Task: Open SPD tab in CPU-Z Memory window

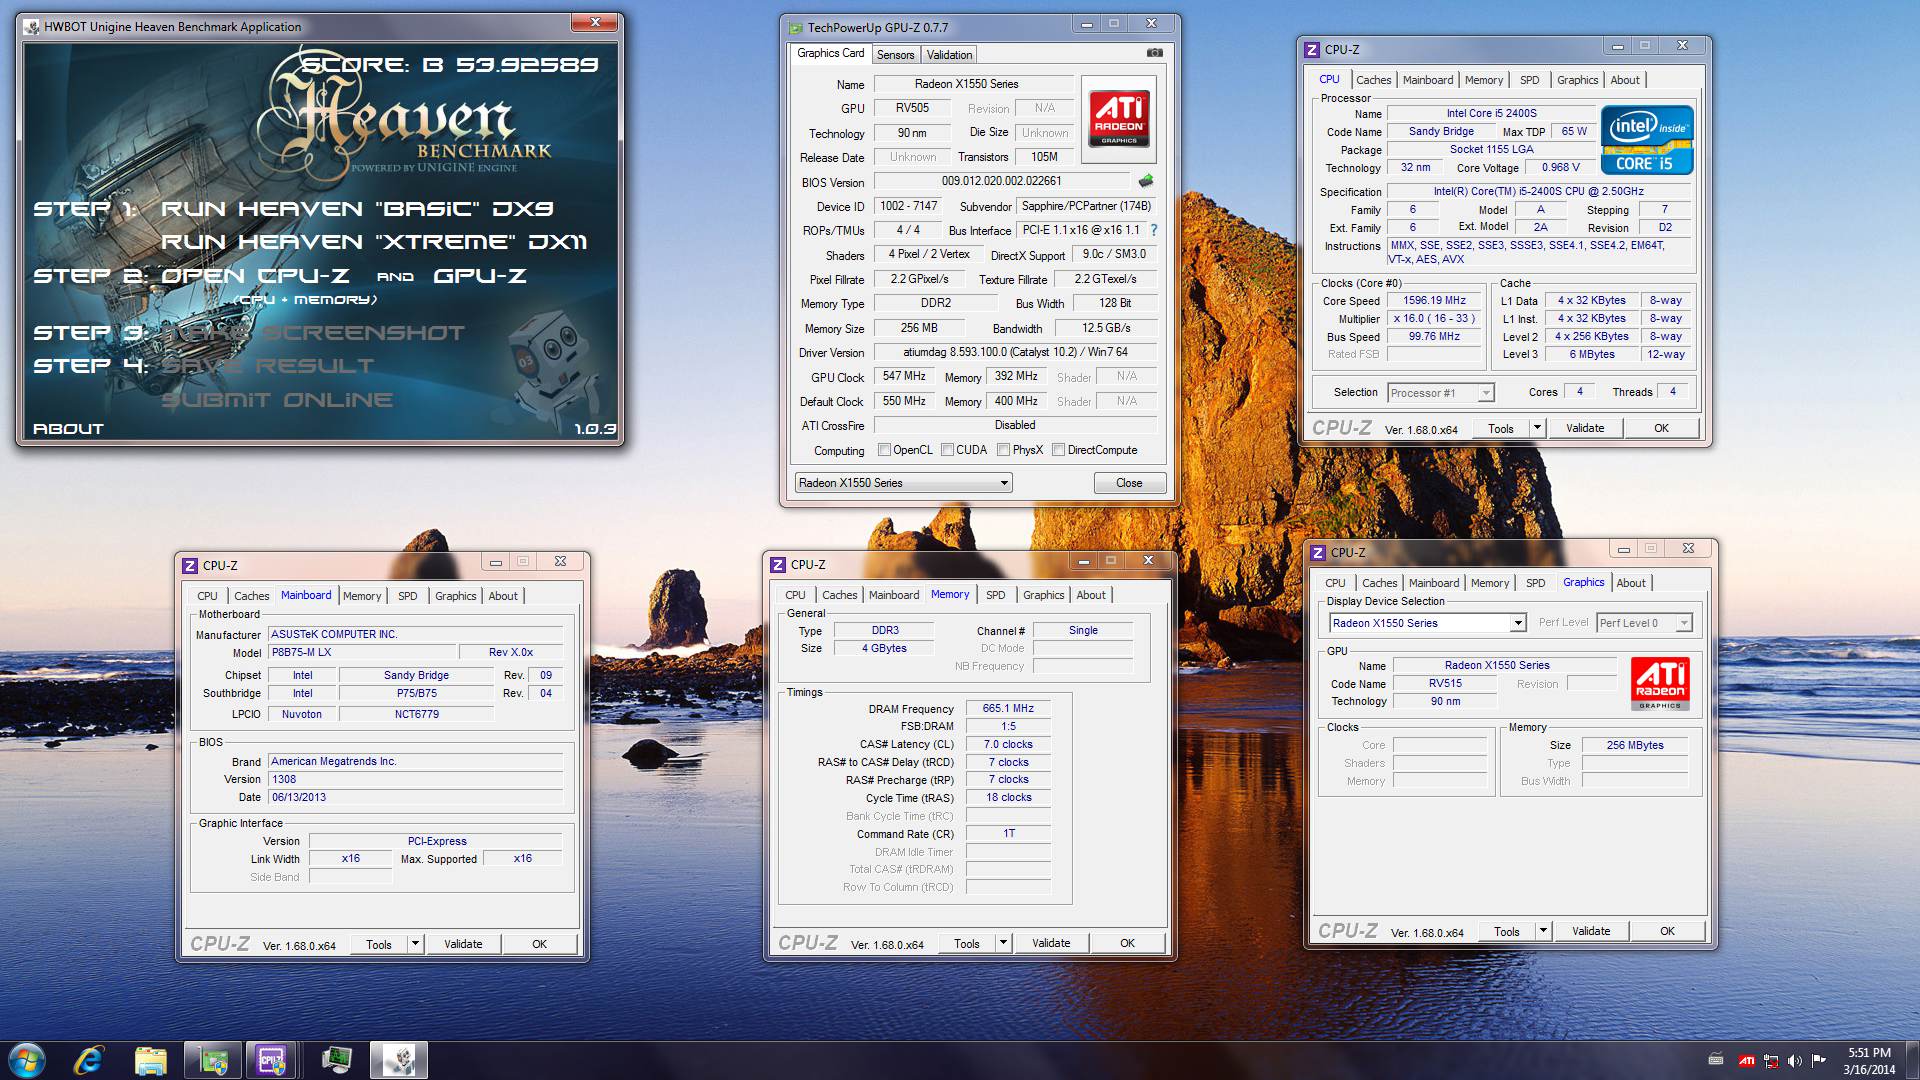Action: tap(996, 595)
